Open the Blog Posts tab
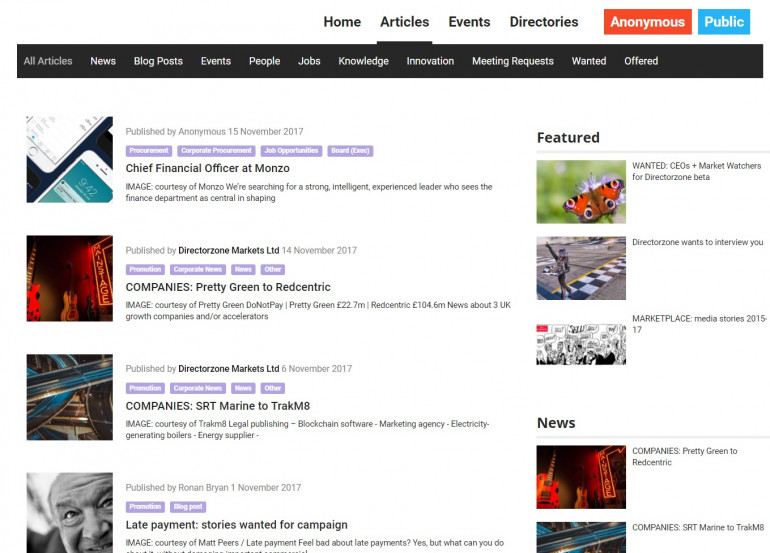The height and width of the screenshot is (553, 770). pos(158,61)
